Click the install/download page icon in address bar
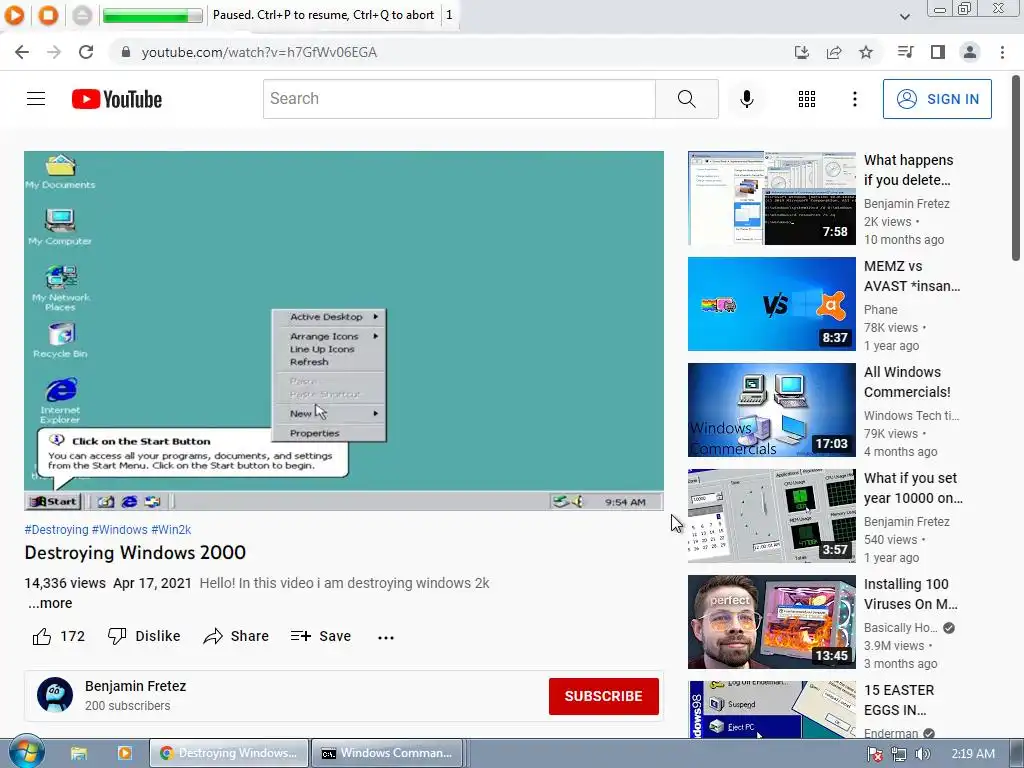 tap(801, 52)
